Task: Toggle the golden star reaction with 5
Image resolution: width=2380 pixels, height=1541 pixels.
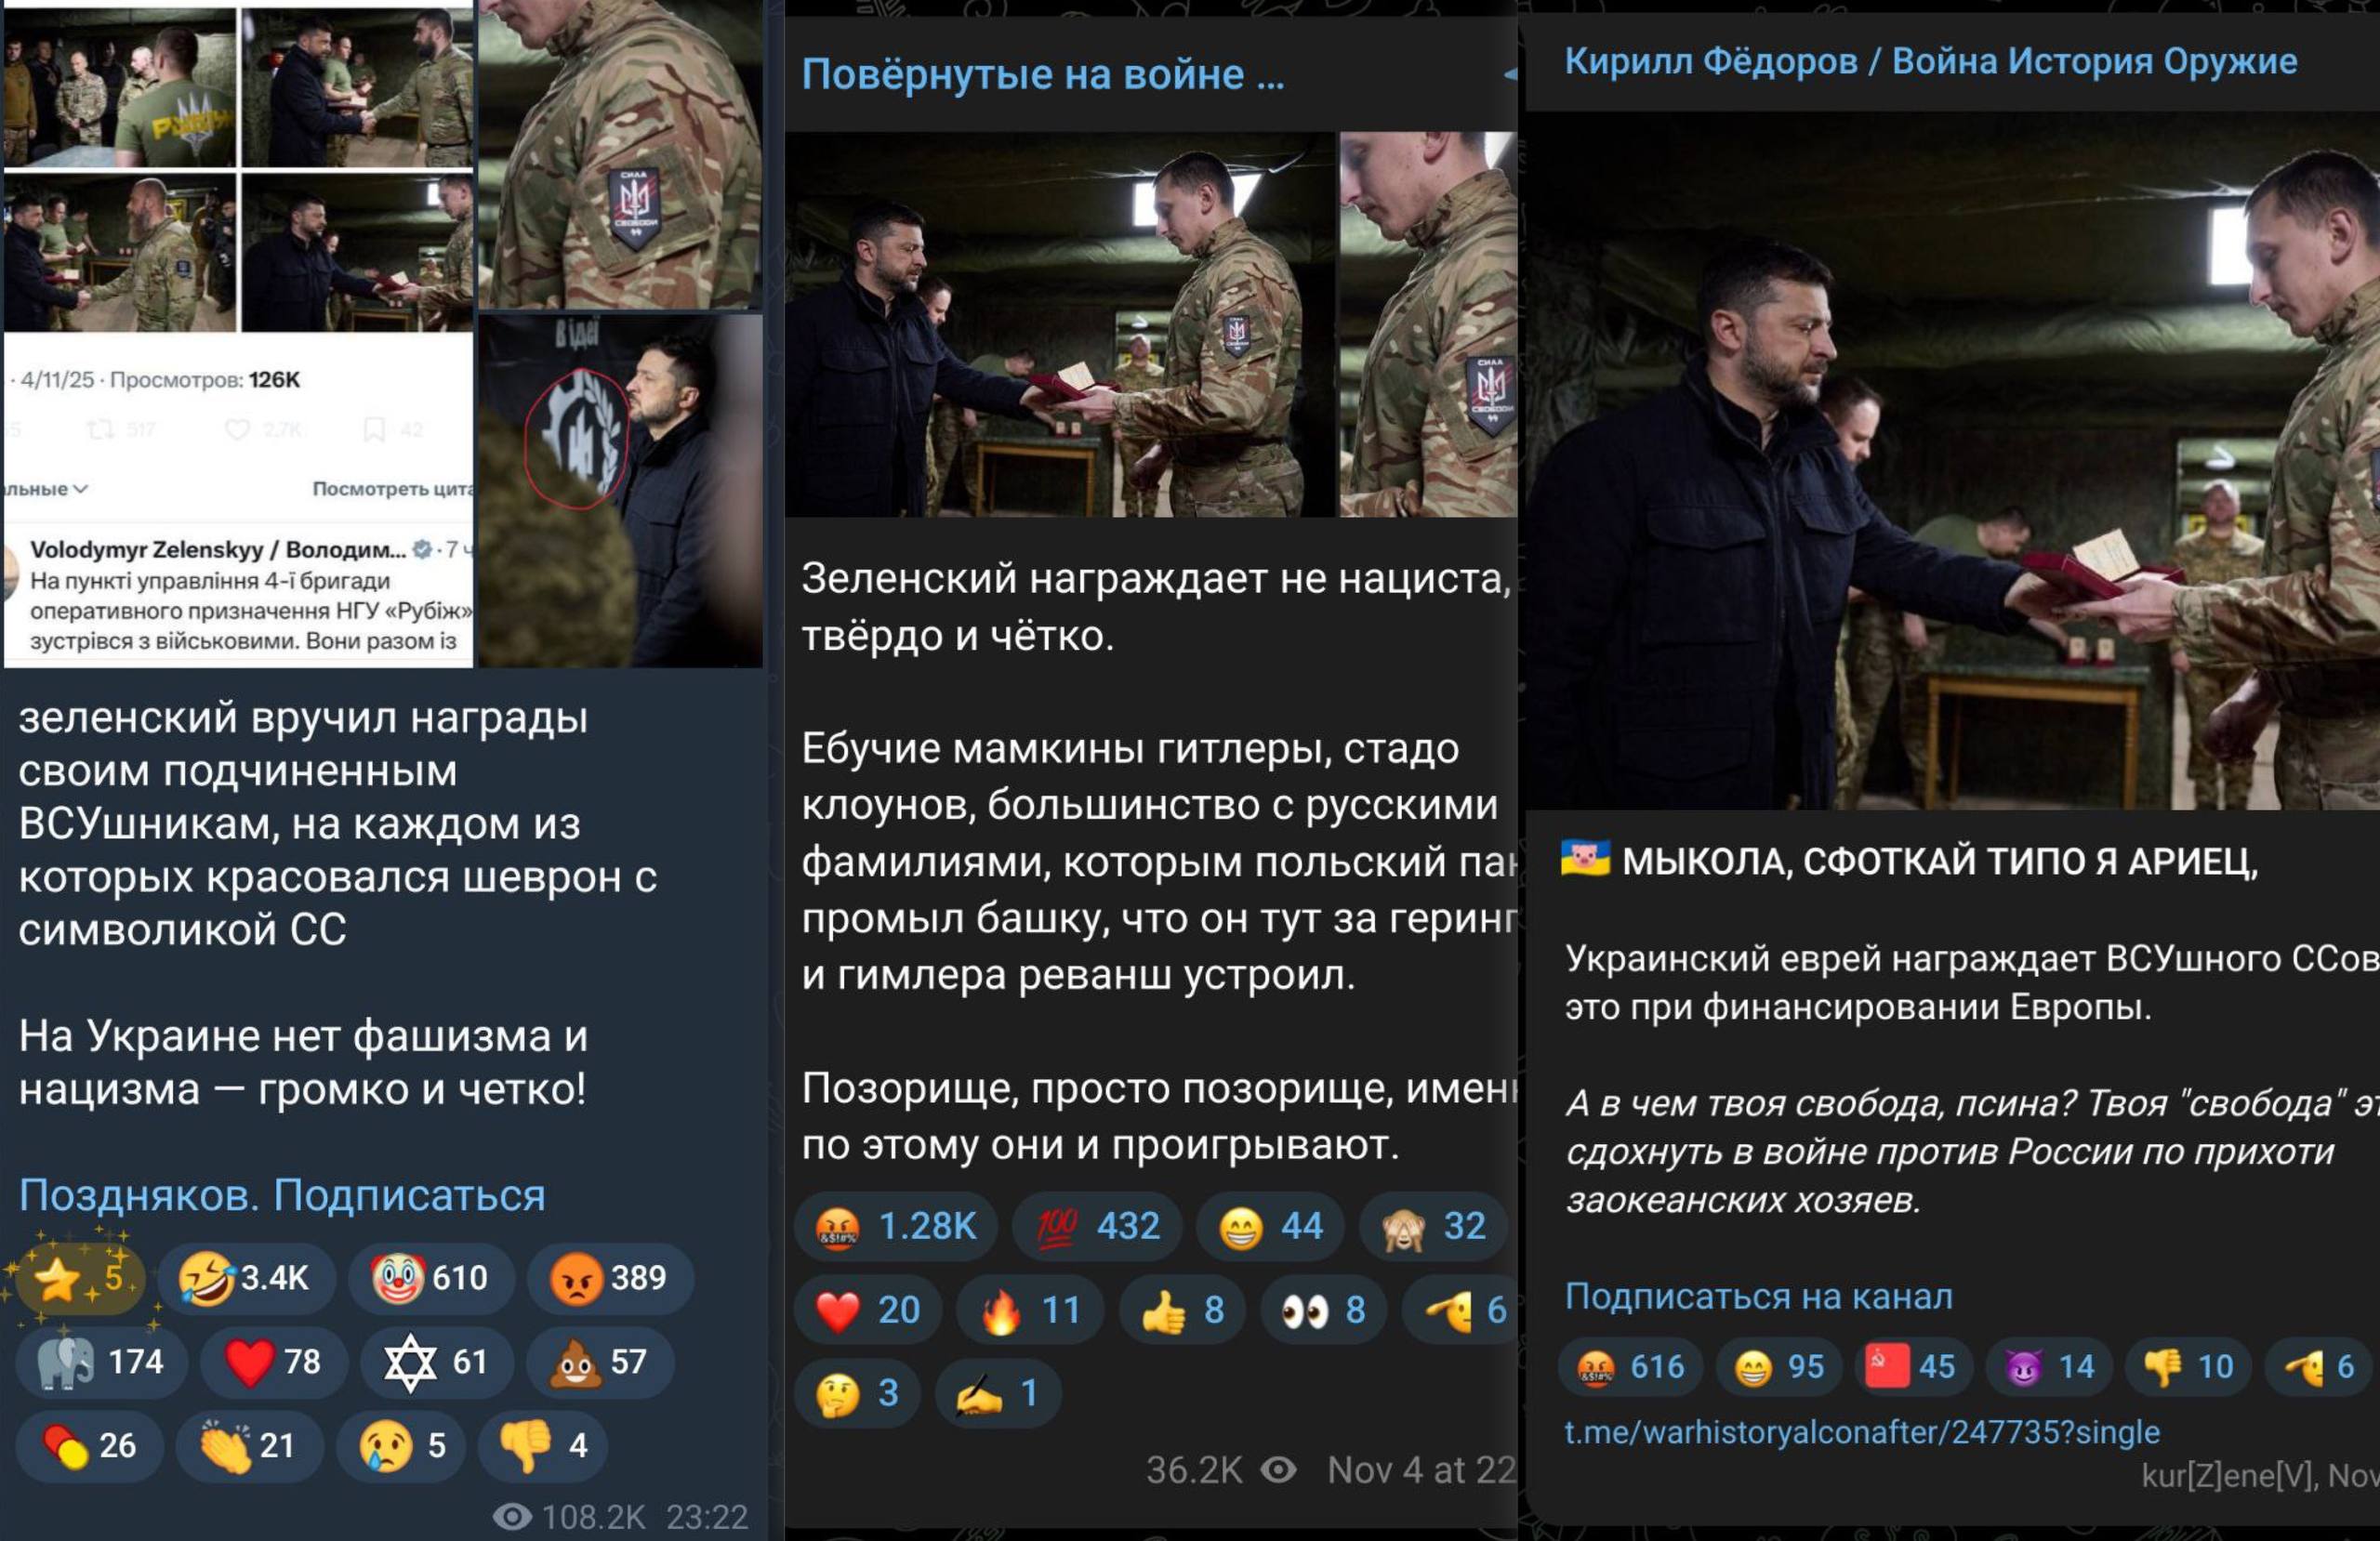Action: 78,1277
